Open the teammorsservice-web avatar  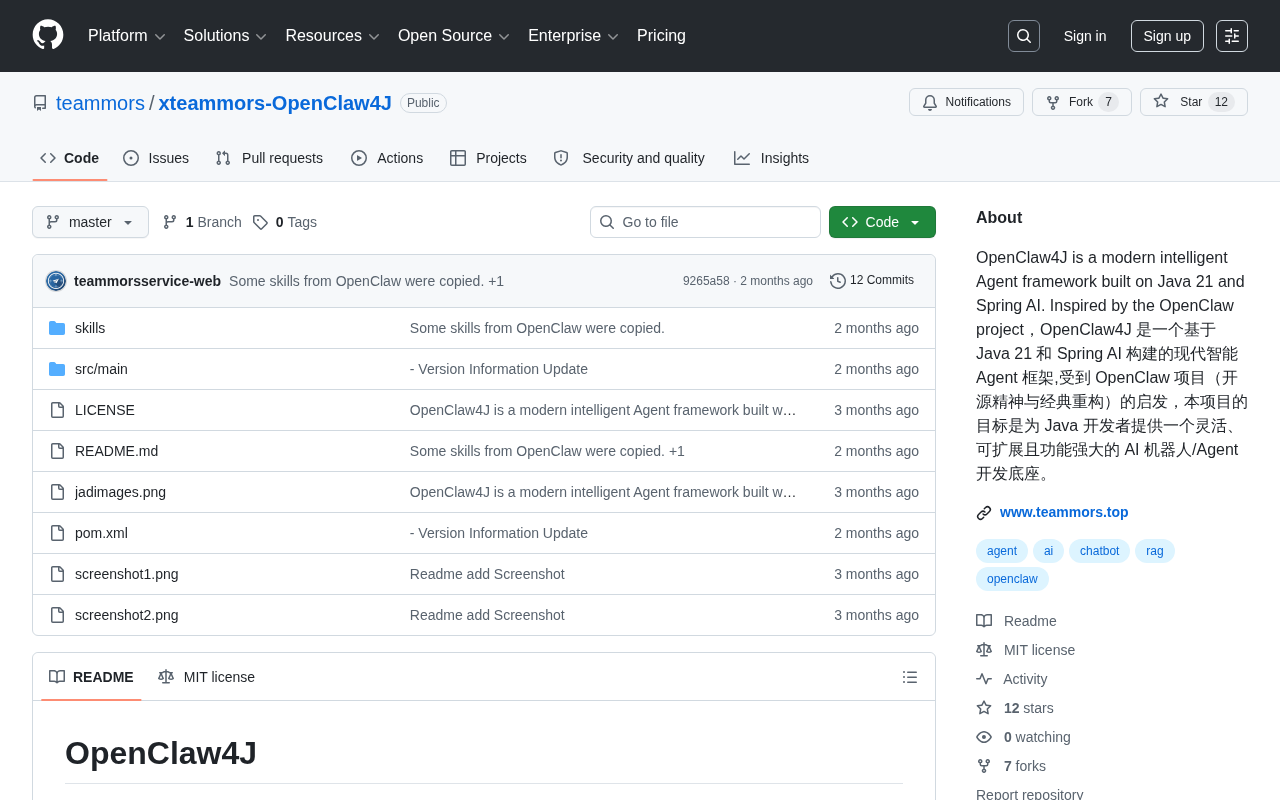[56, 281]
